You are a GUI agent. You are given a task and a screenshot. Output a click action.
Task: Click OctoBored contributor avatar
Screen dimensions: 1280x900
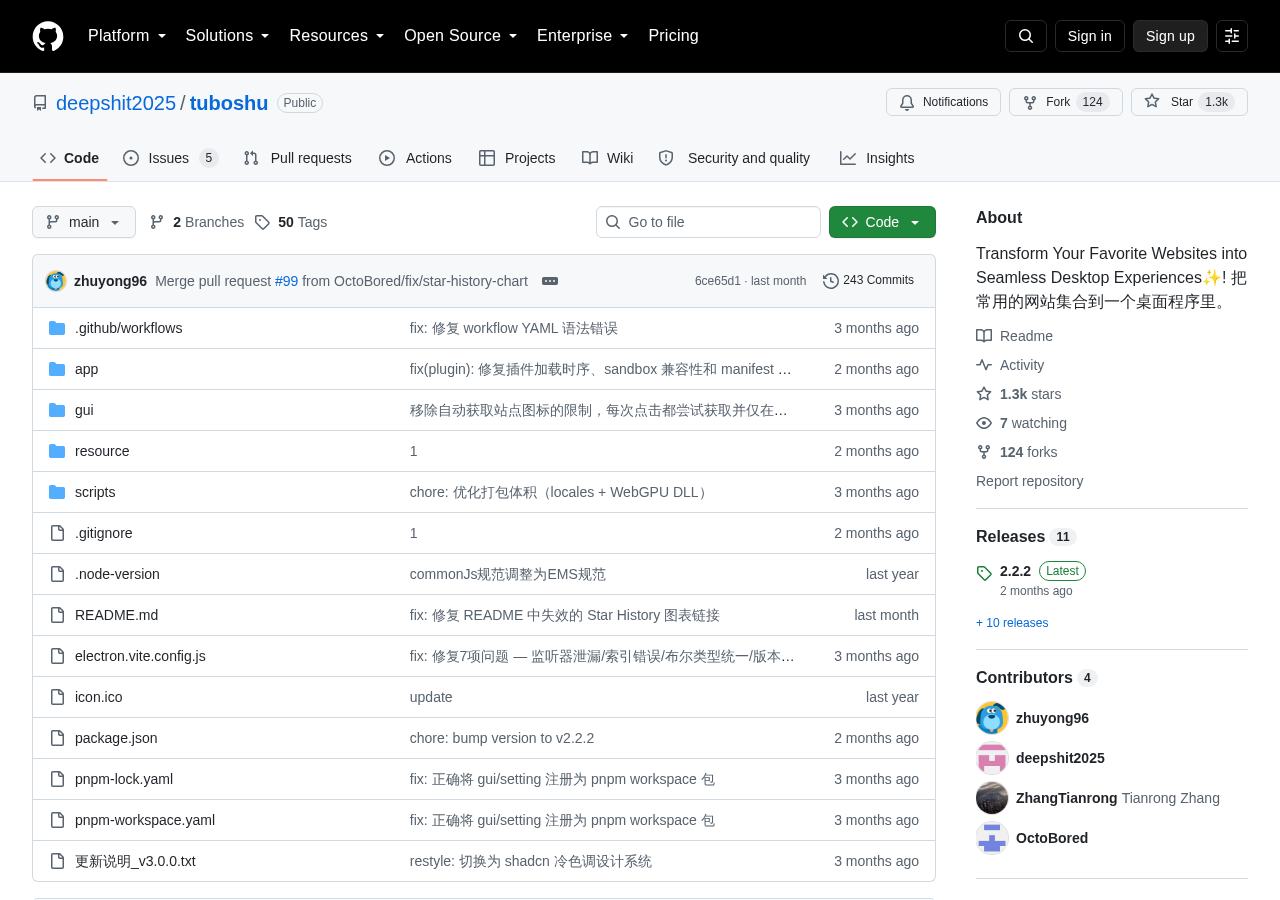pyautogui.click(x=992, y=838)
